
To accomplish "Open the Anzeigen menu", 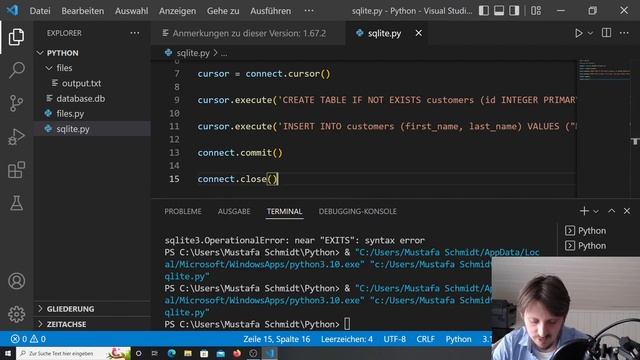I will [178, 11].
